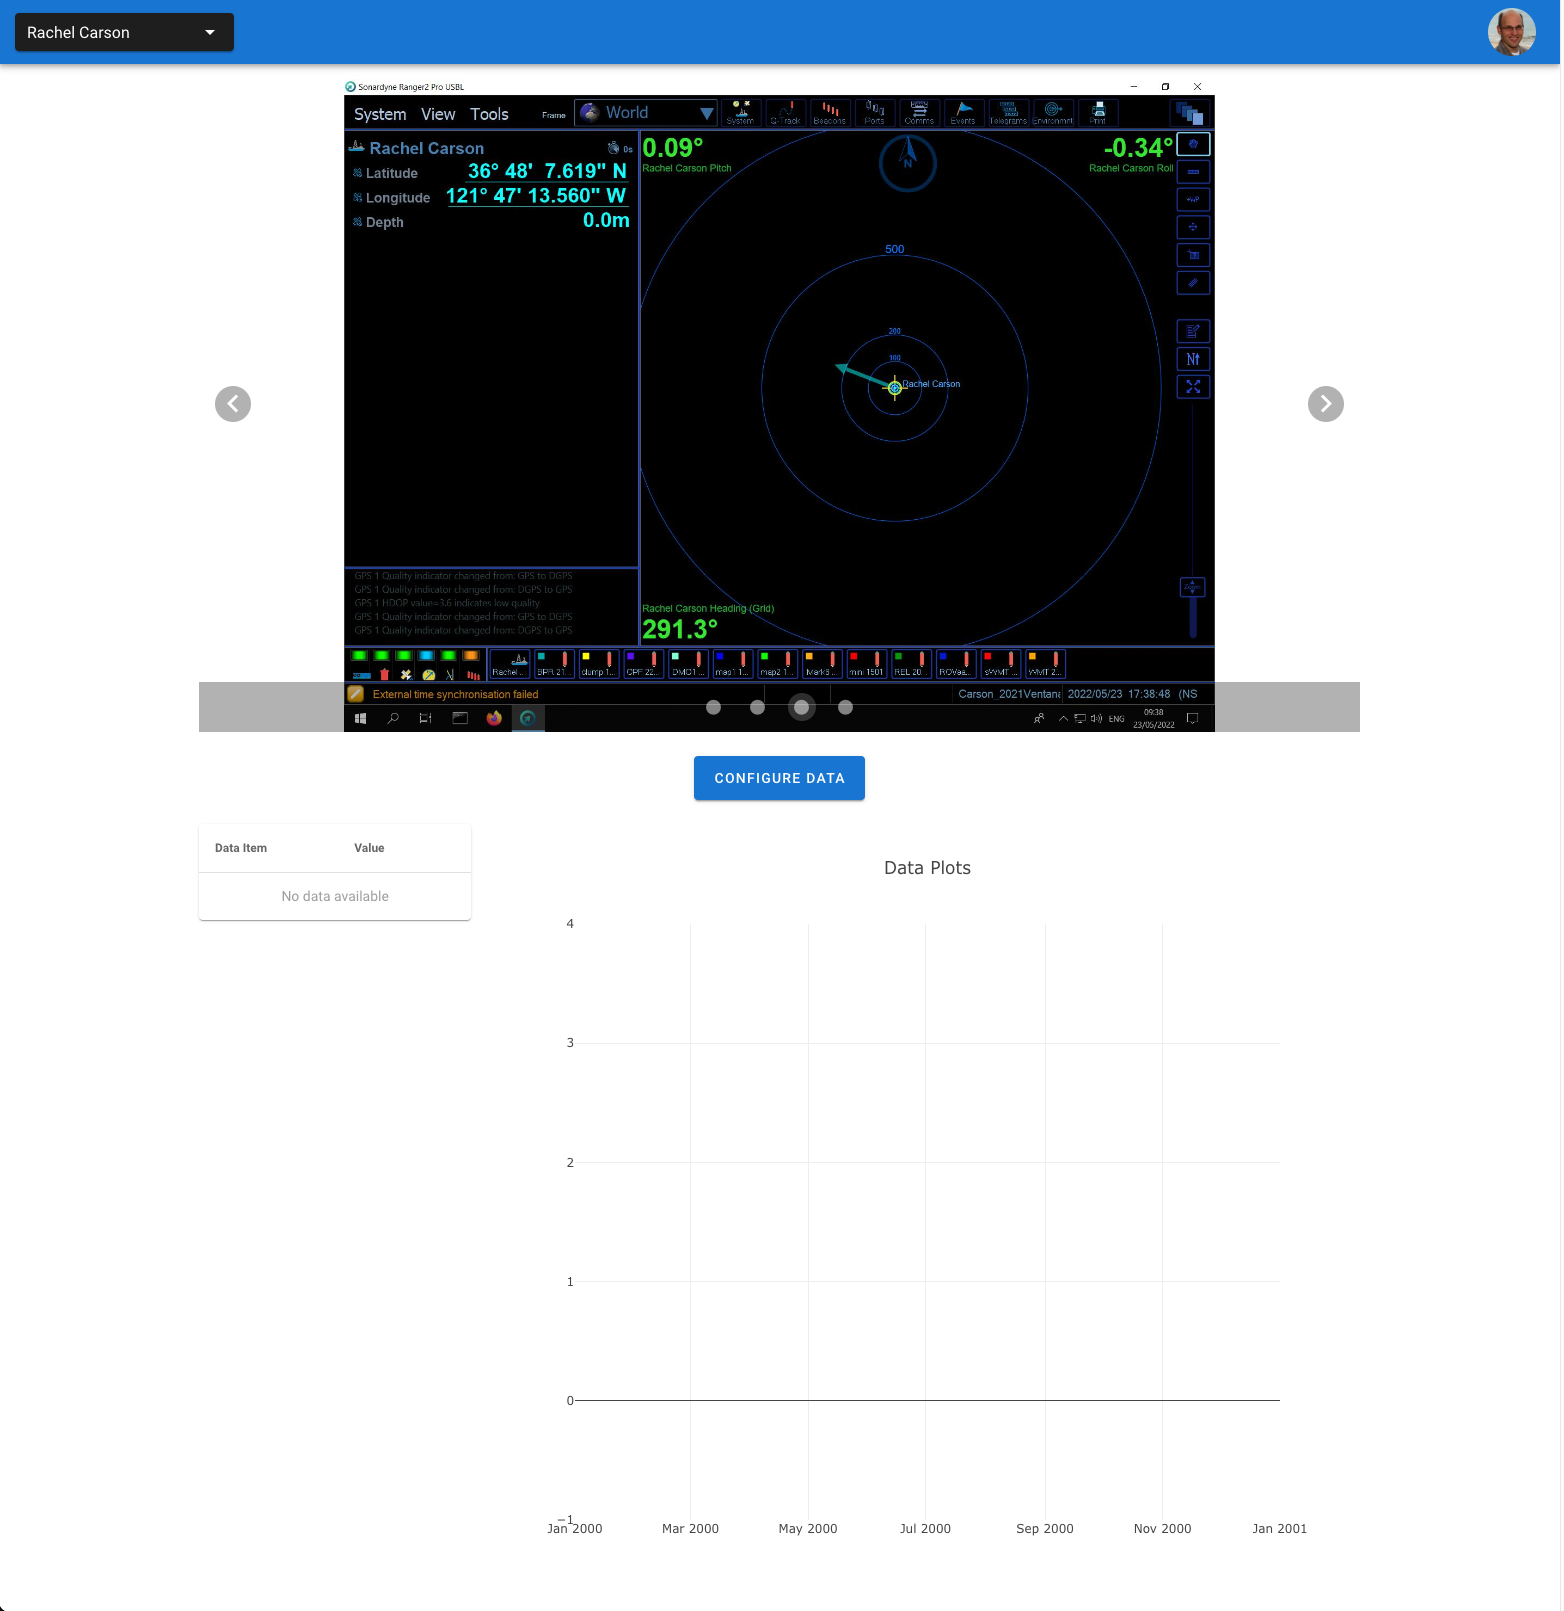Open the Beacons toolbar icon
The image size is (1564, 1611).
tap(830, 113)
